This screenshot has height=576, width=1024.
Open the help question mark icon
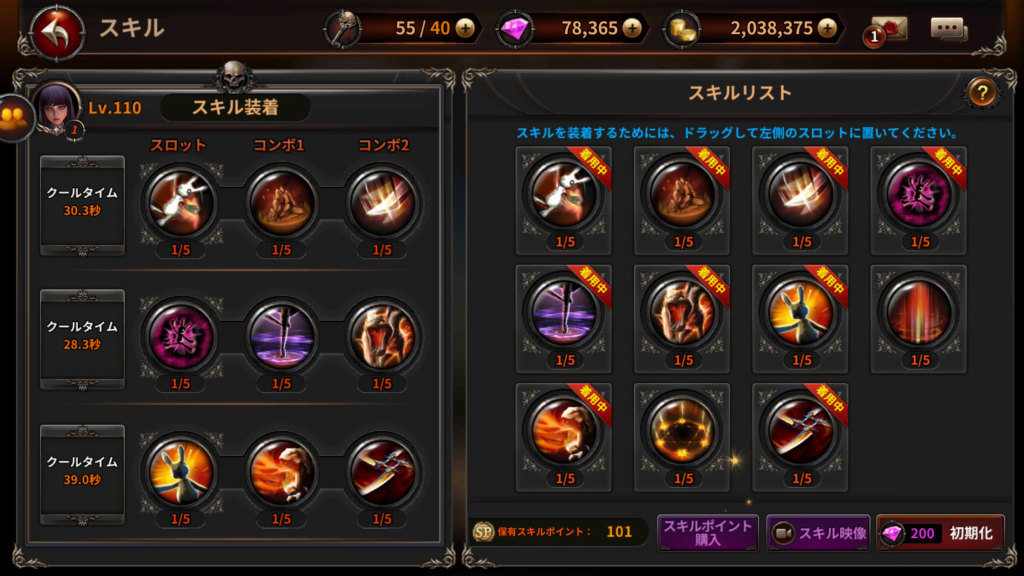[982, 94]
